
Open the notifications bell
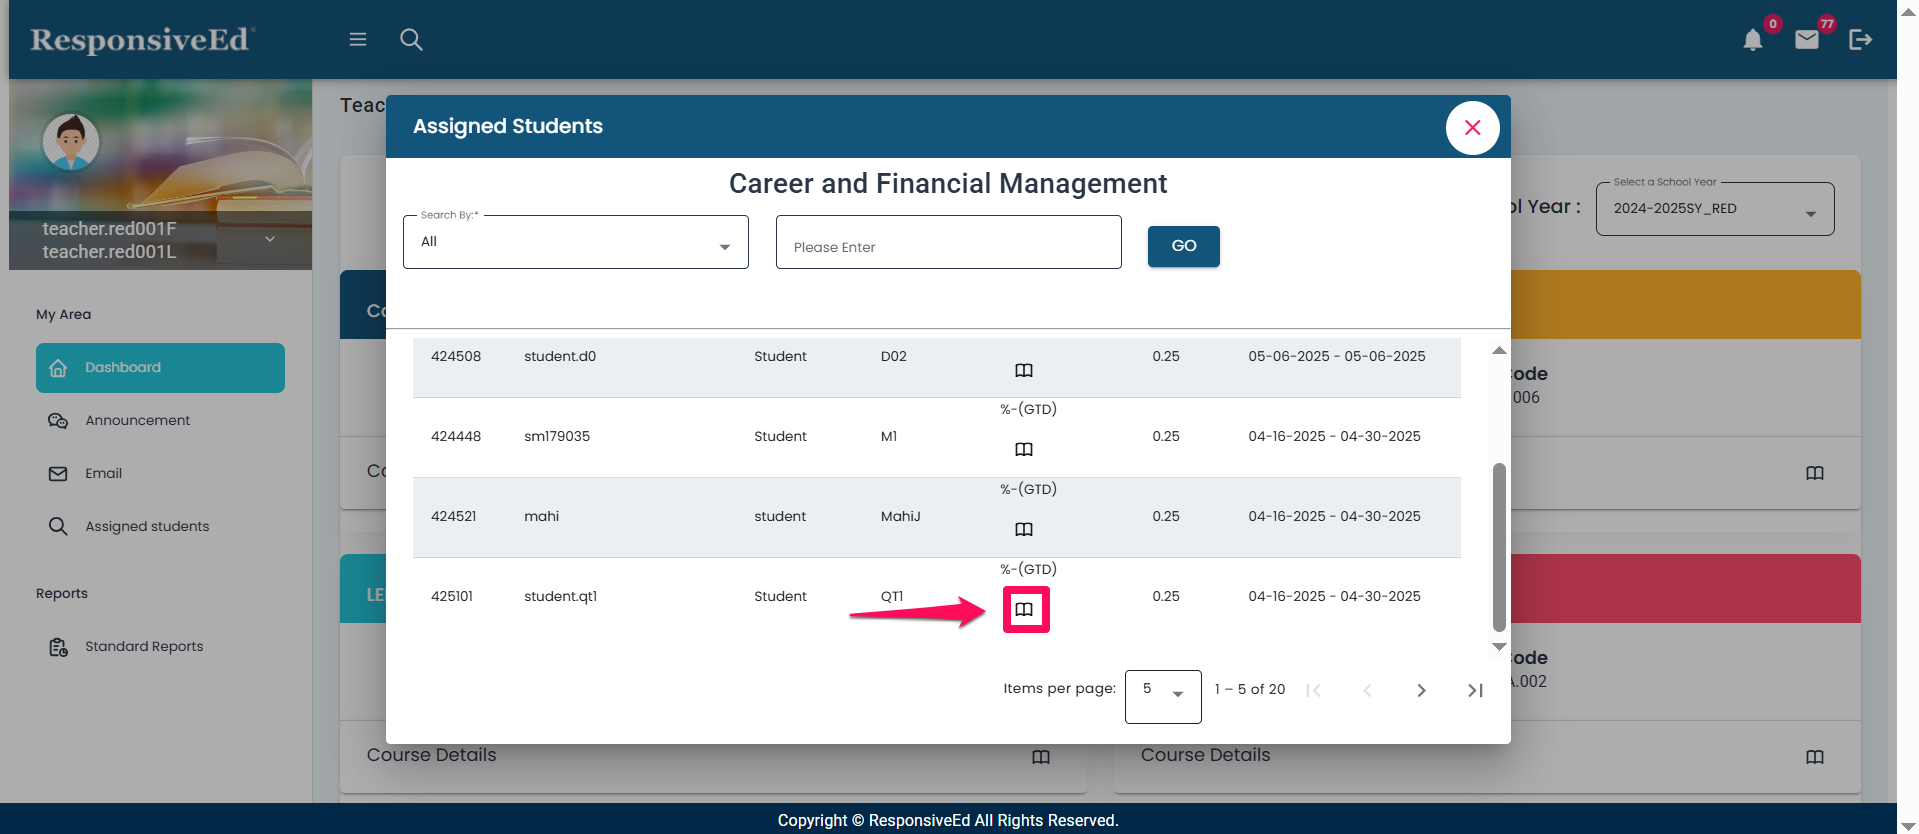click(x=1752, y=40)
